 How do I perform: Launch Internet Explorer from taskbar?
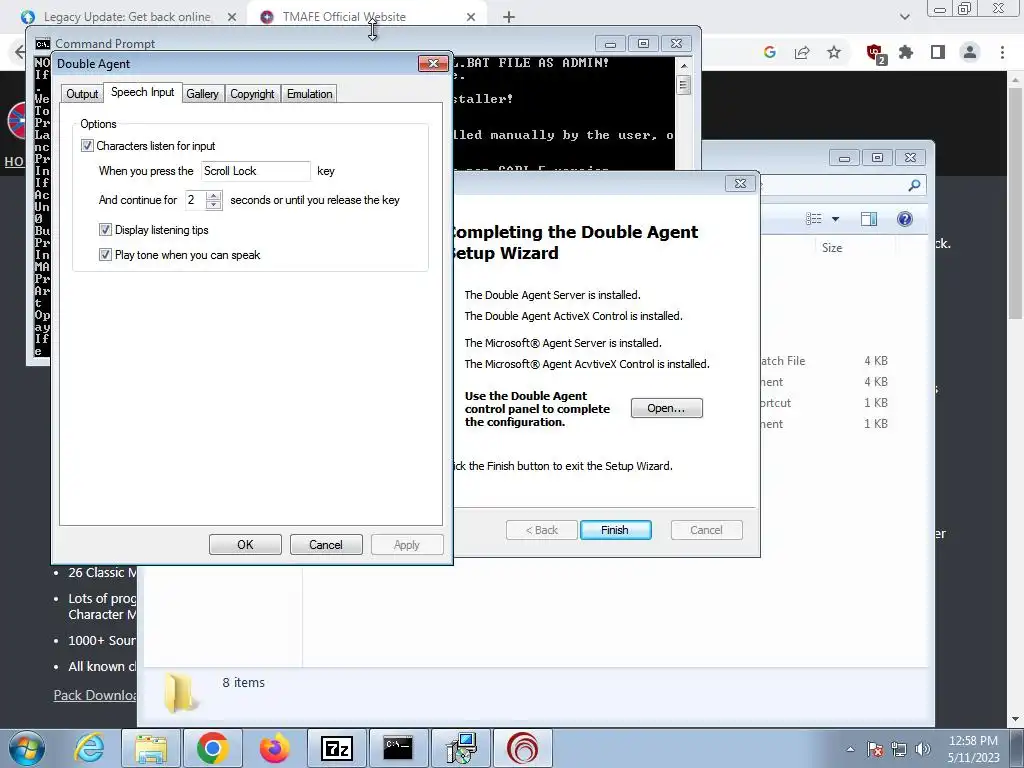(89, 748)
